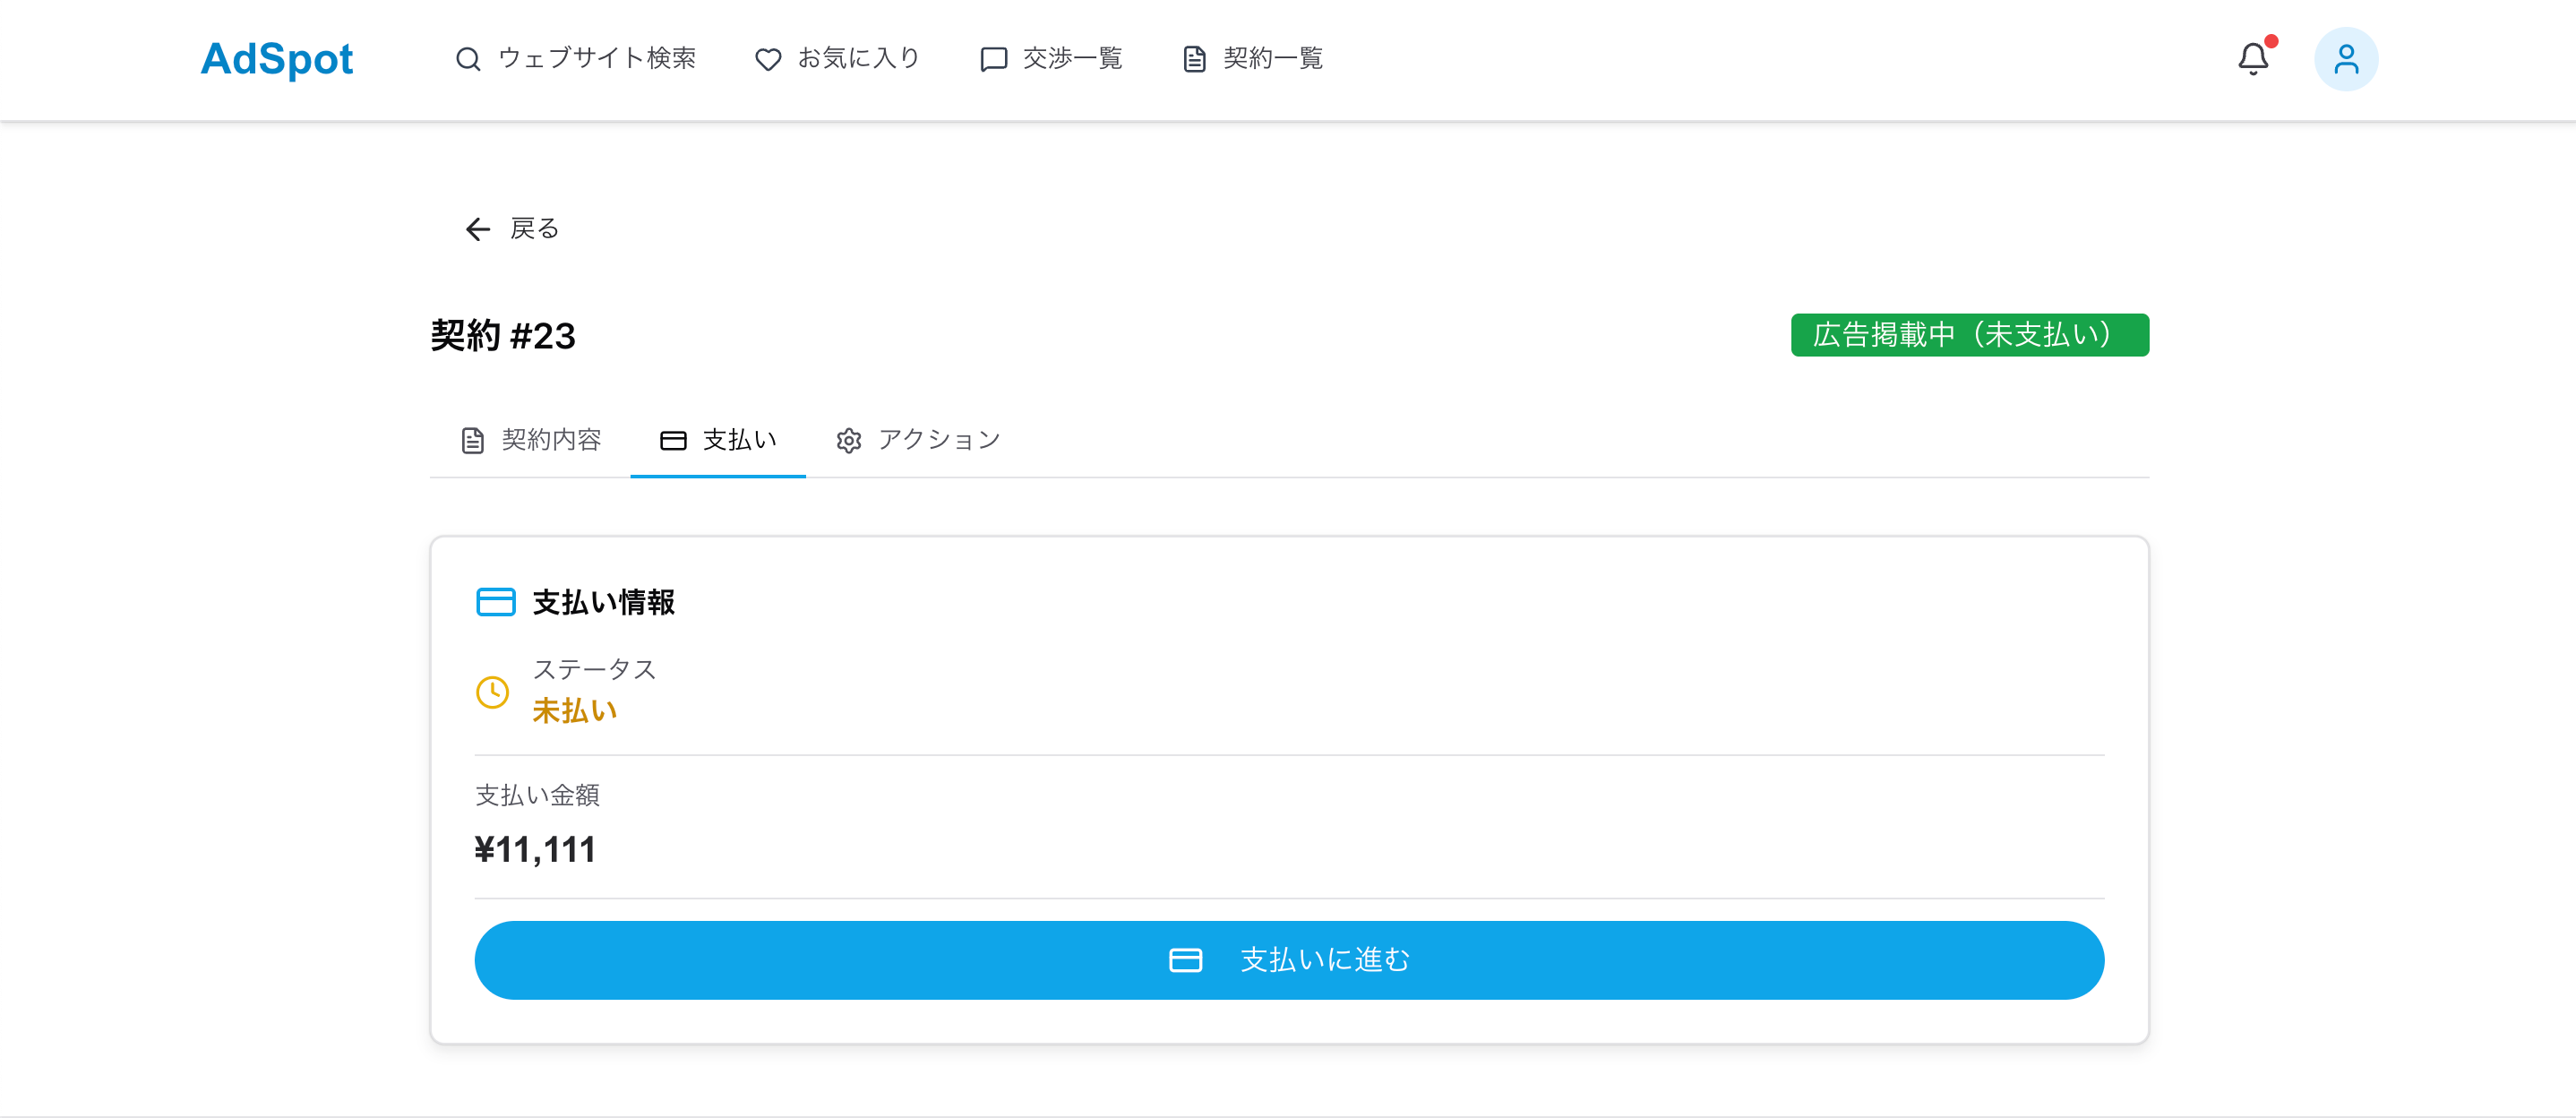The height and width of the screenshot is (1118, 2576).
Task: Click the chat bubble negotiation icon
Action: coord(992,60)
